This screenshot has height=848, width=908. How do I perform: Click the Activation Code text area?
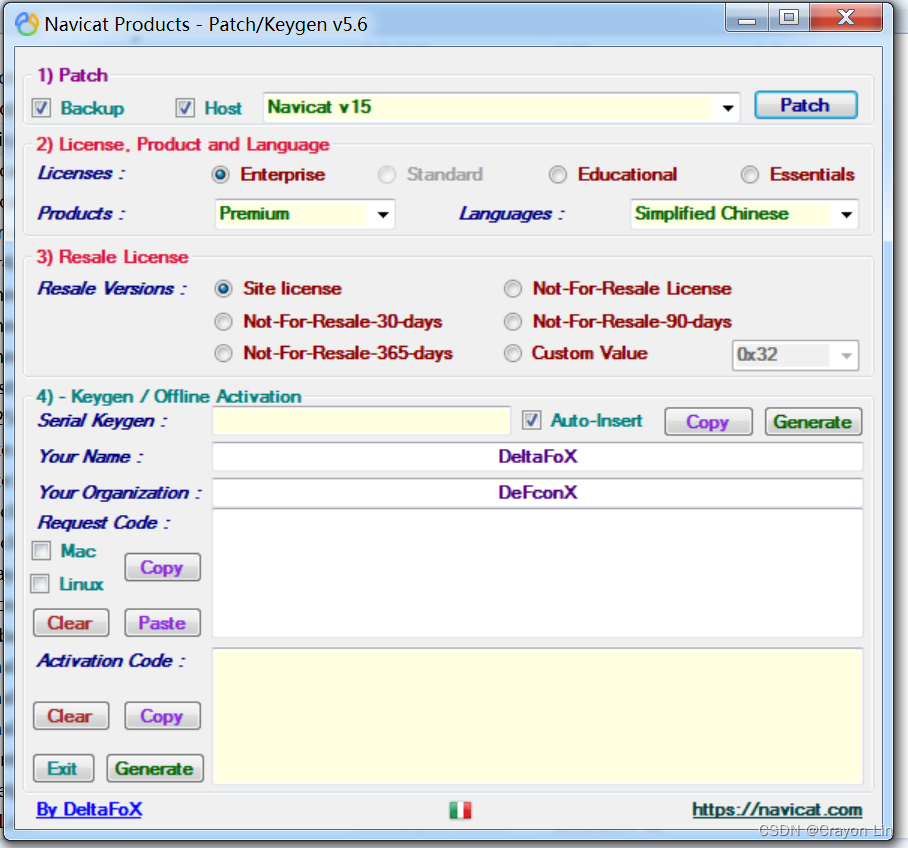pyautogui.click(x=538, y=717)
